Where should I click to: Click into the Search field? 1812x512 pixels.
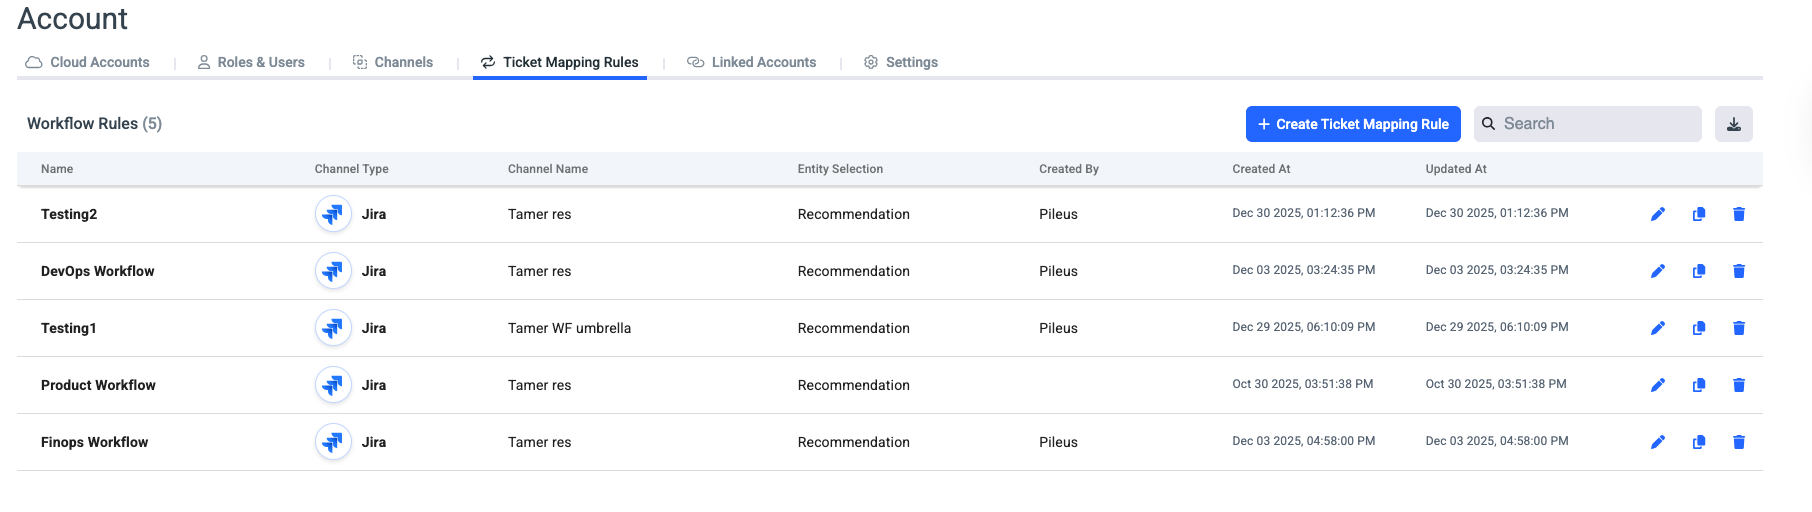1596,124
